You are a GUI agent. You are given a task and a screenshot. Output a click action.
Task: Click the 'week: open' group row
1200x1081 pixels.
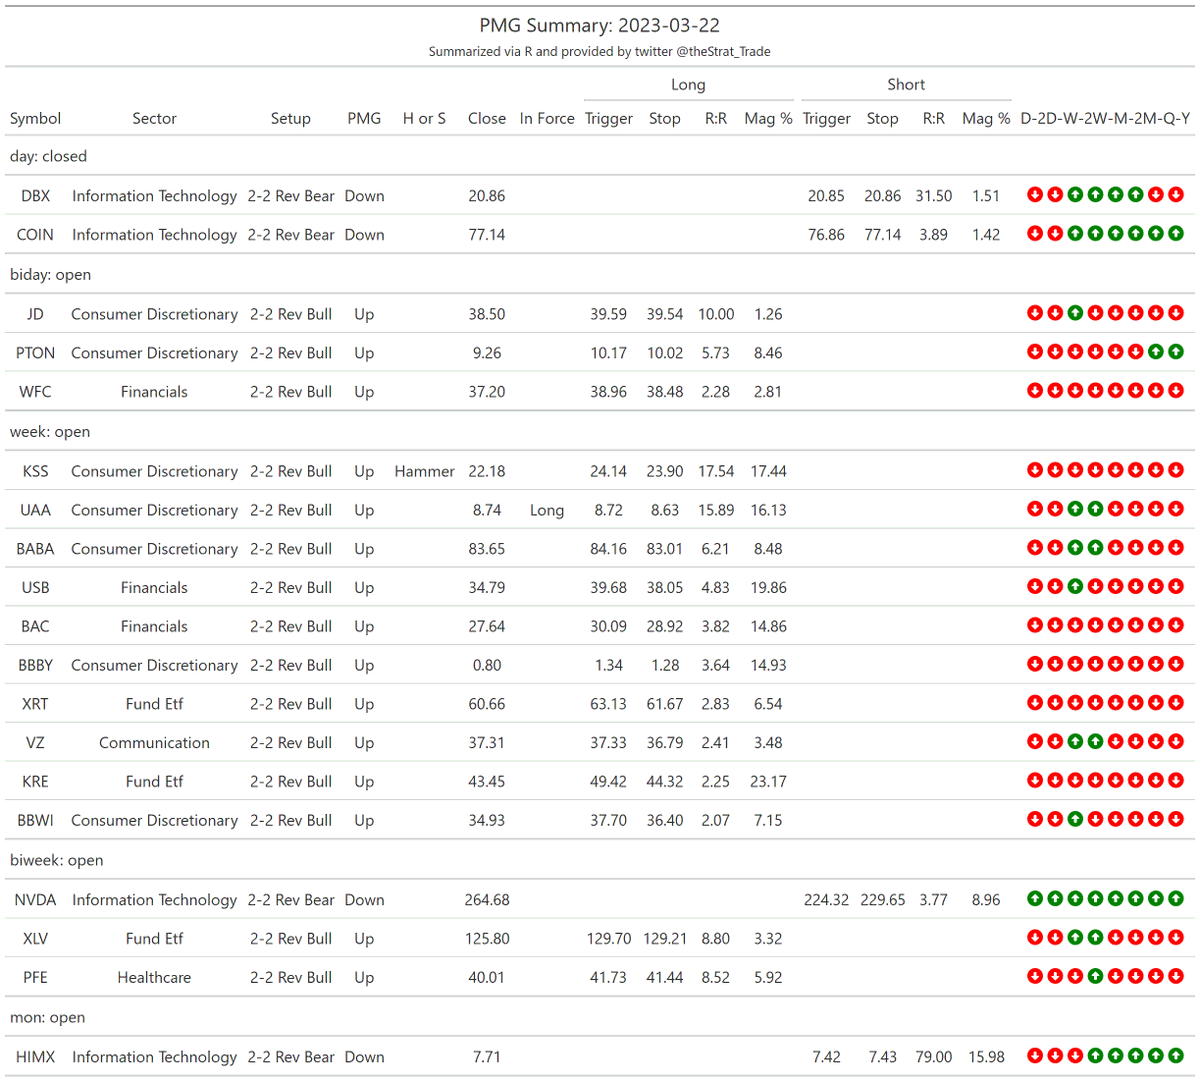600,431
